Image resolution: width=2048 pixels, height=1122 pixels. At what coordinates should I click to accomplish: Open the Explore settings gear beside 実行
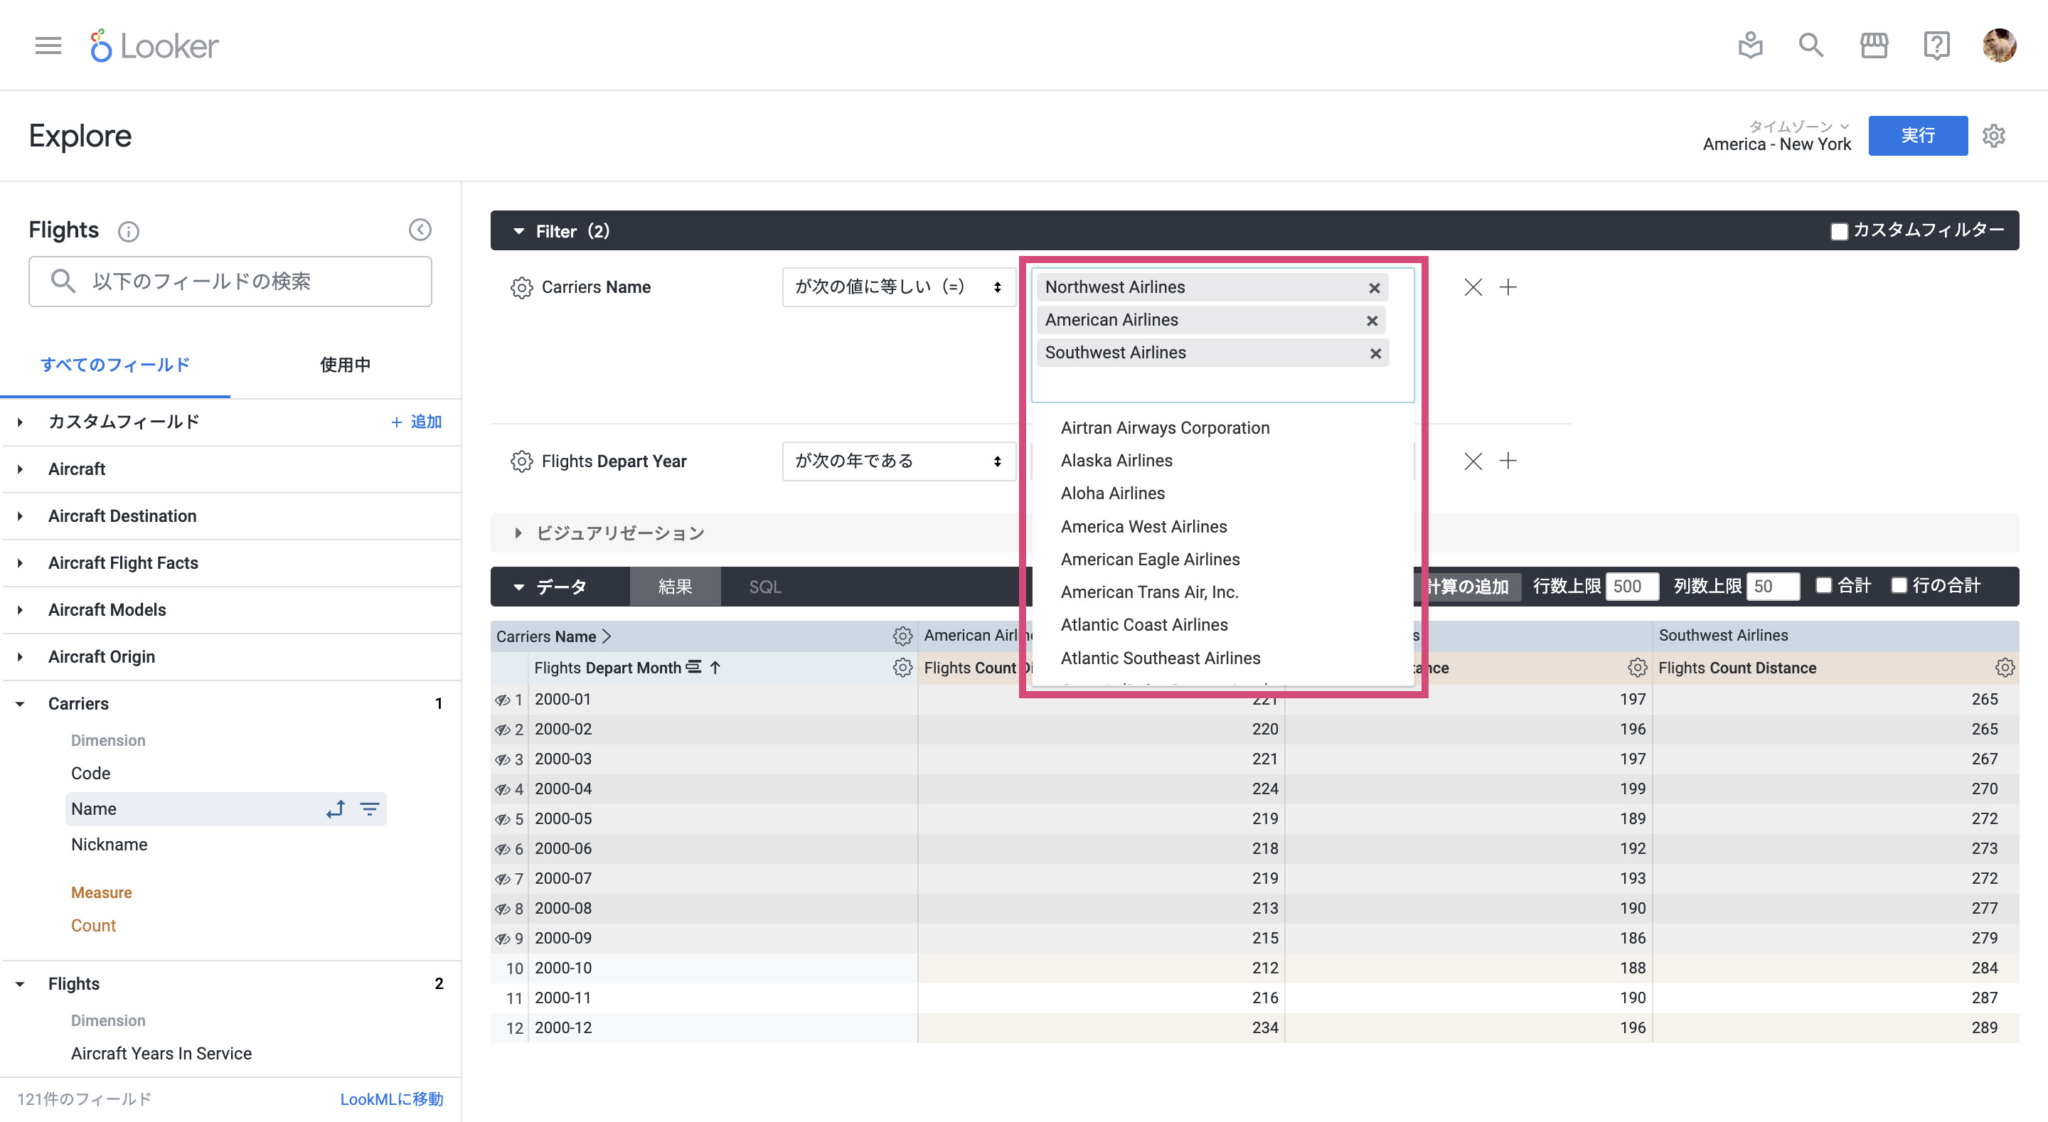point(1994,135)
